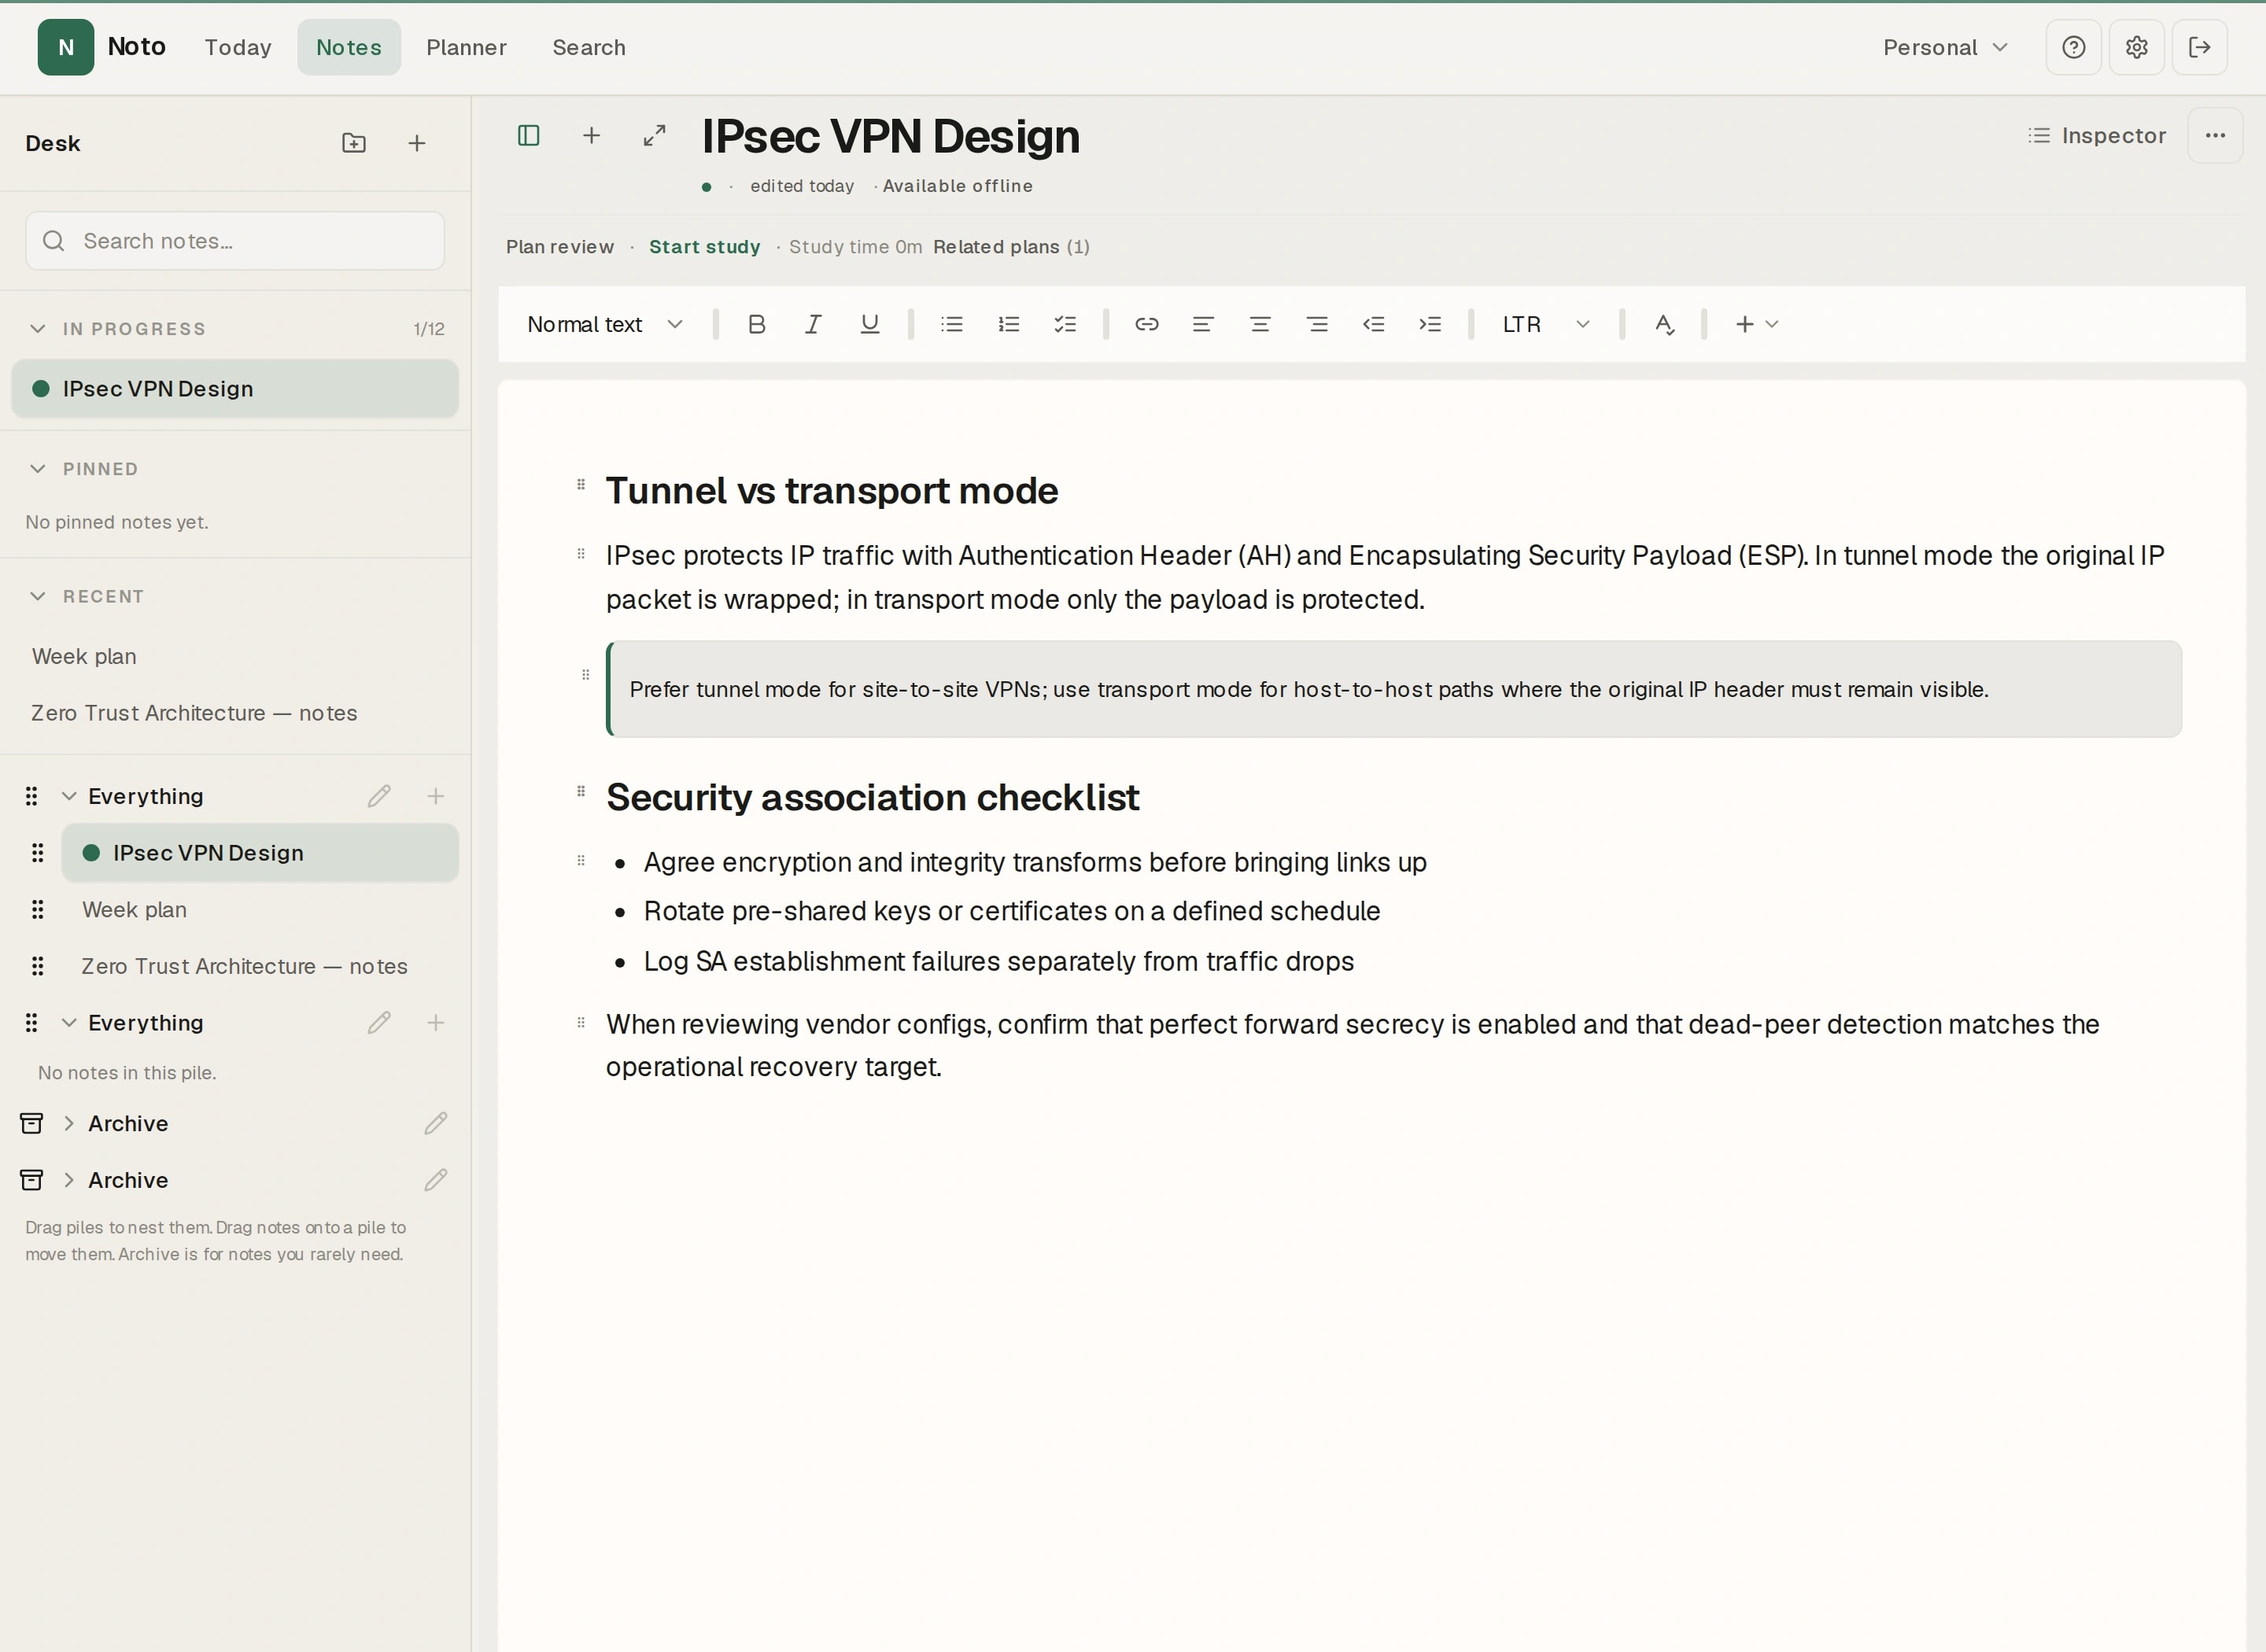This screenshot has height=1652, width=2266.
Task: Expand the second Archive pile
Action: pos(69,1180)
